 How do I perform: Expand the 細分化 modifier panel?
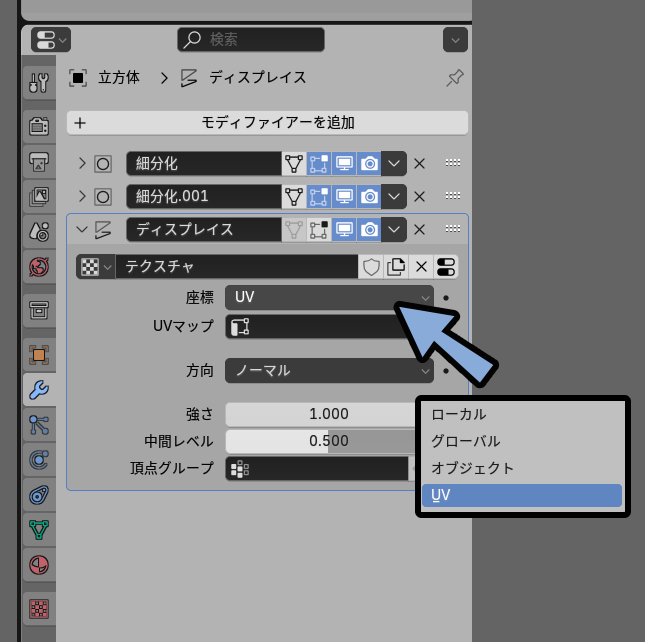[82, 163]
